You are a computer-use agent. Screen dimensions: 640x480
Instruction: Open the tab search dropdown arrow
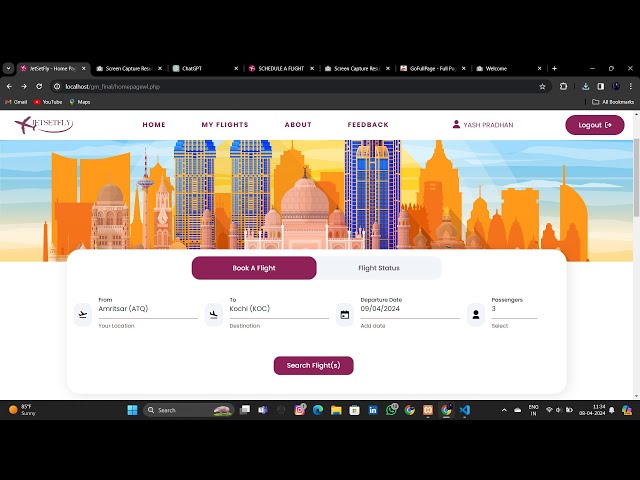tap(8, 69)
